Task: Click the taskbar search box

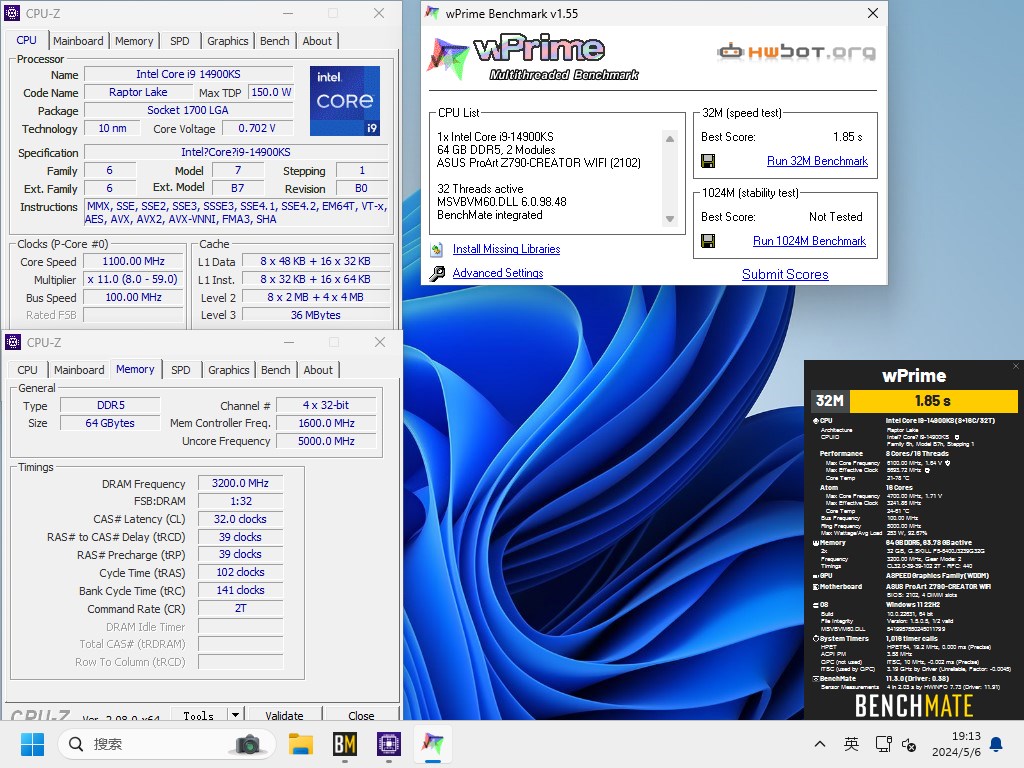Action: [166, 744]
